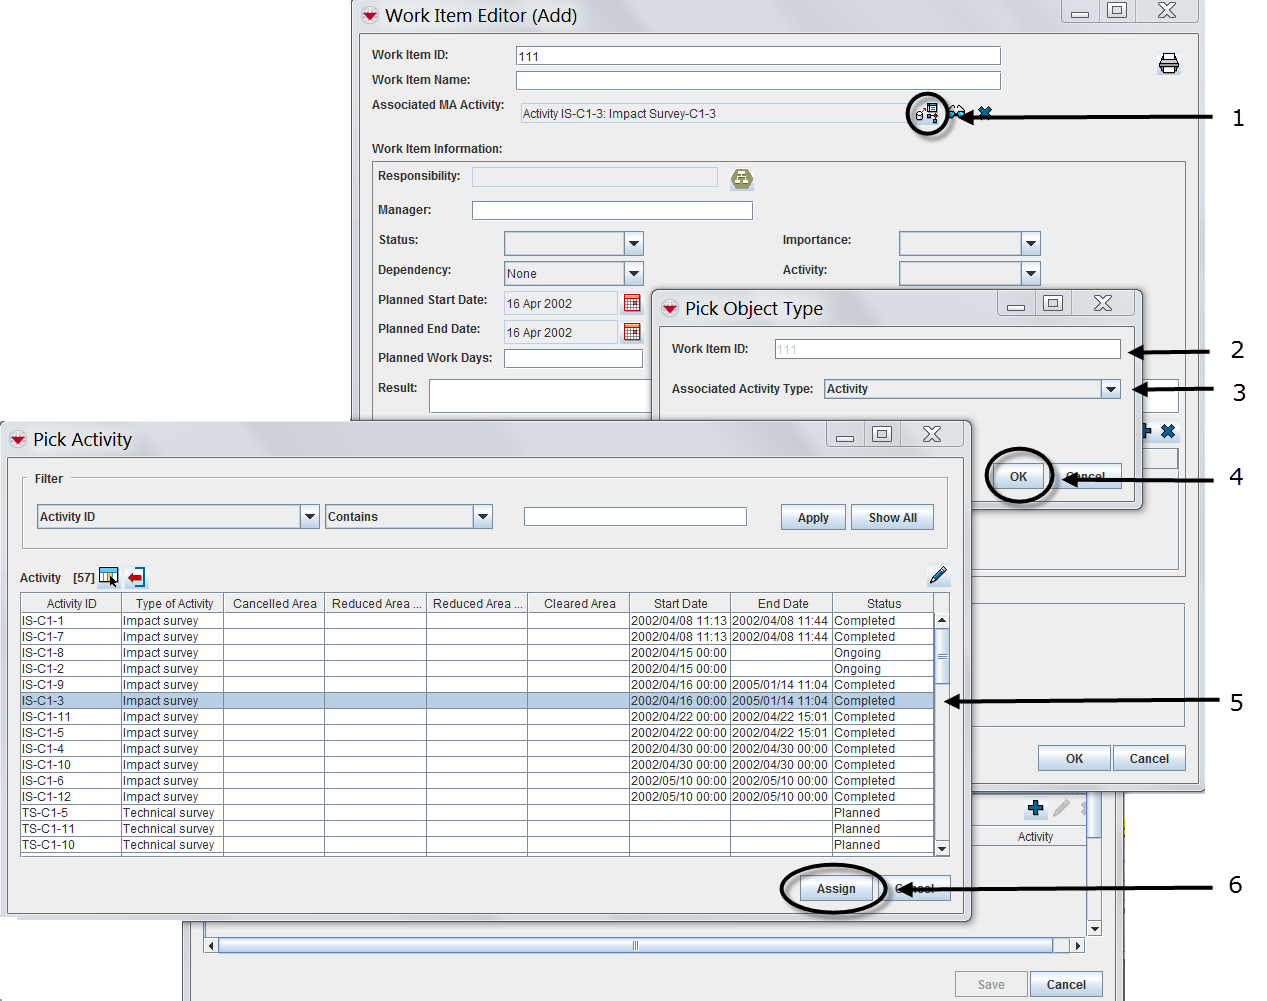Expand the Activity ID filter dropdown

click(309, 517)
